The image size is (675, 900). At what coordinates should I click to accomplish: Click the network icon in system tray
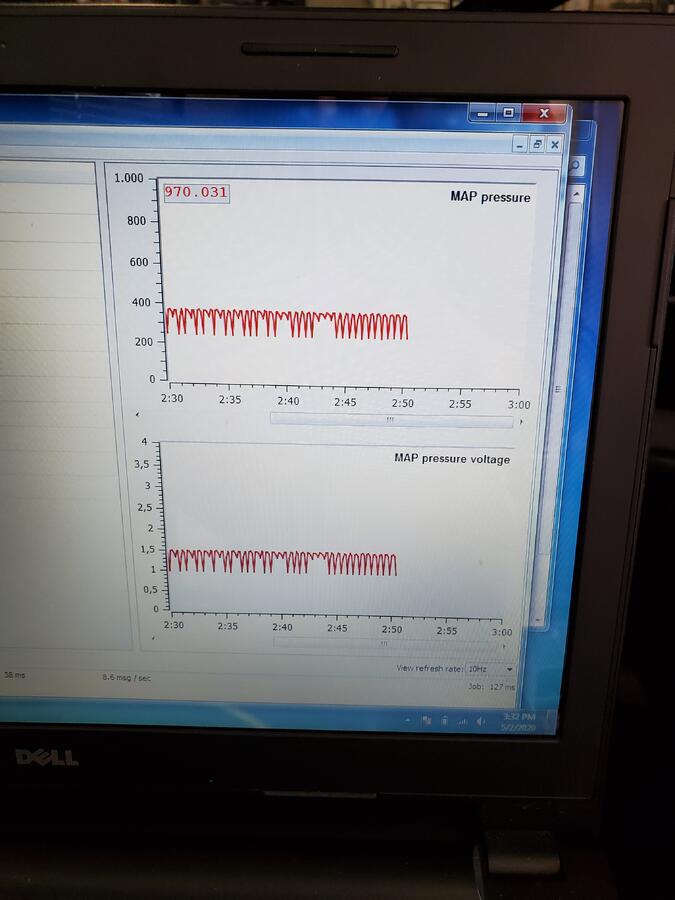[x=461, y=720]
